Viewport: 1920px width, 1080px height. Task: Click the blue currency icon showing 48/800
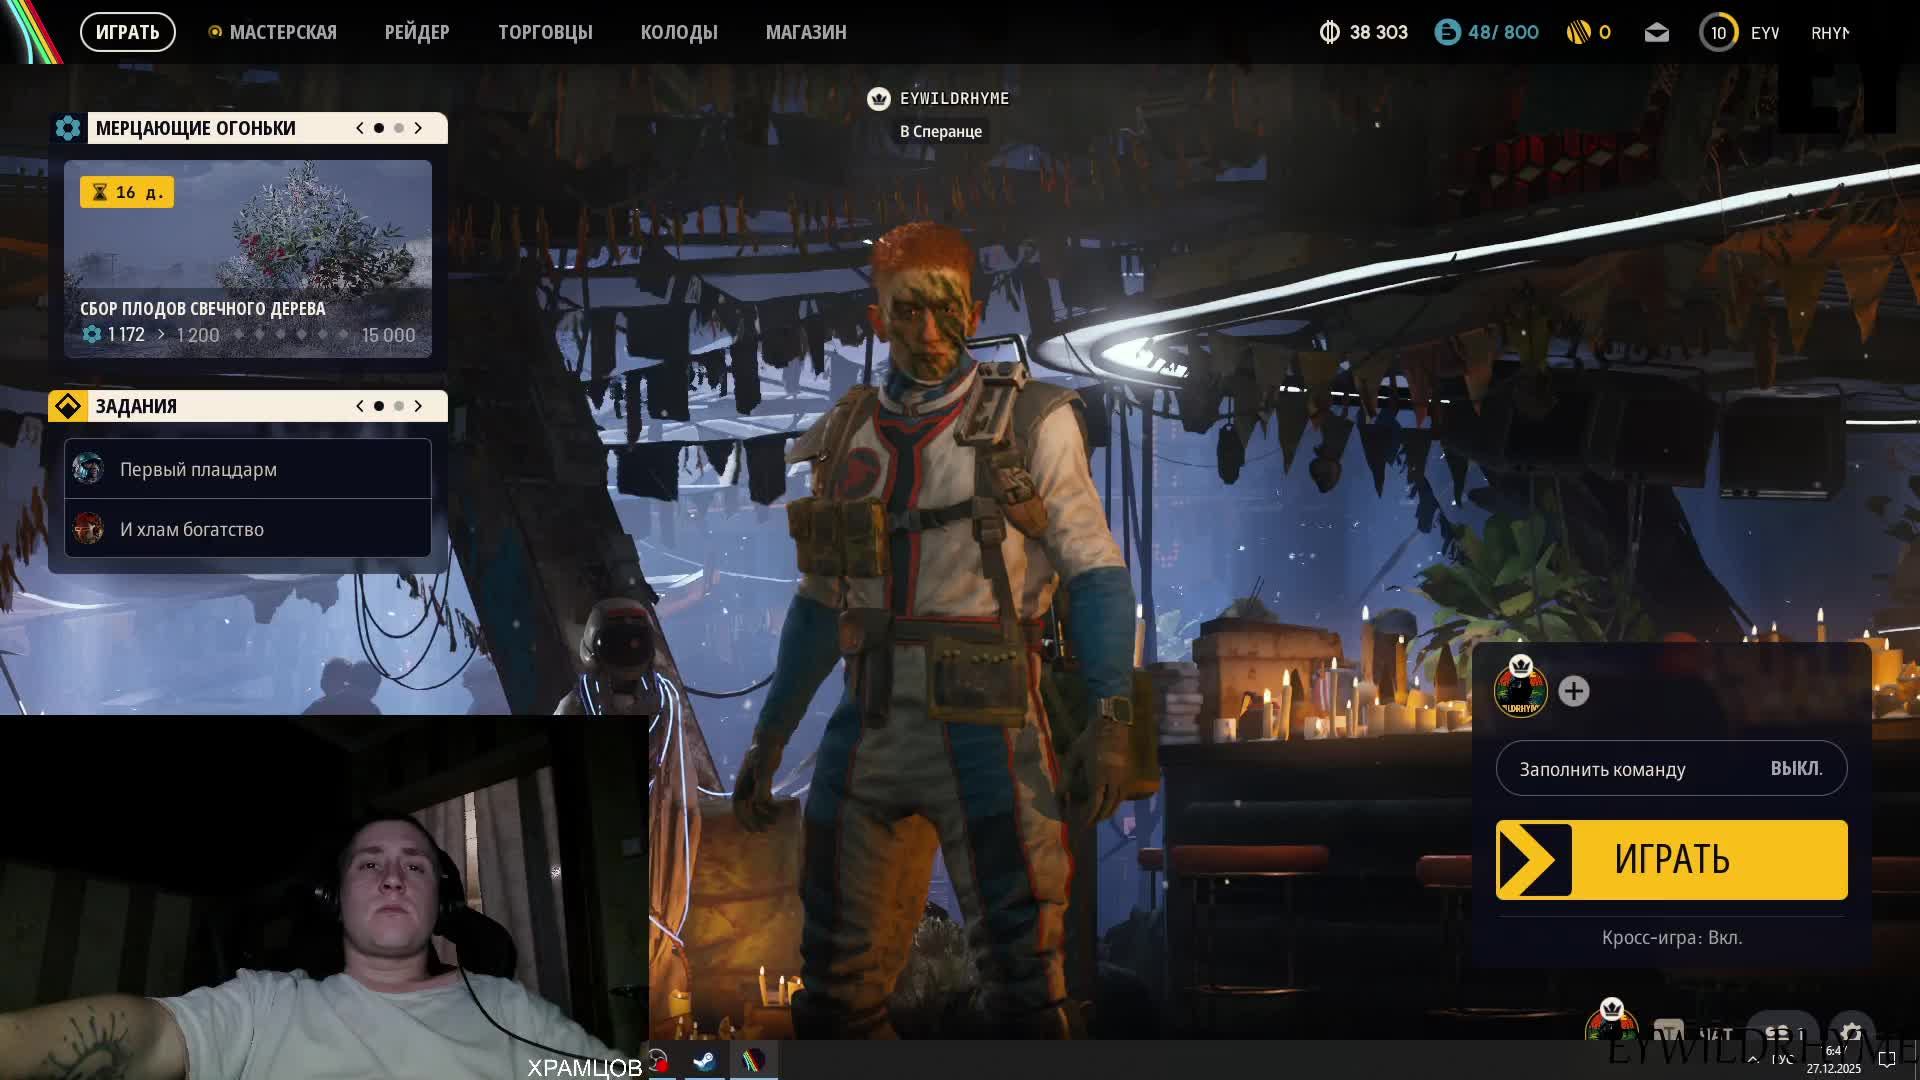click(x=1447, y=32)
